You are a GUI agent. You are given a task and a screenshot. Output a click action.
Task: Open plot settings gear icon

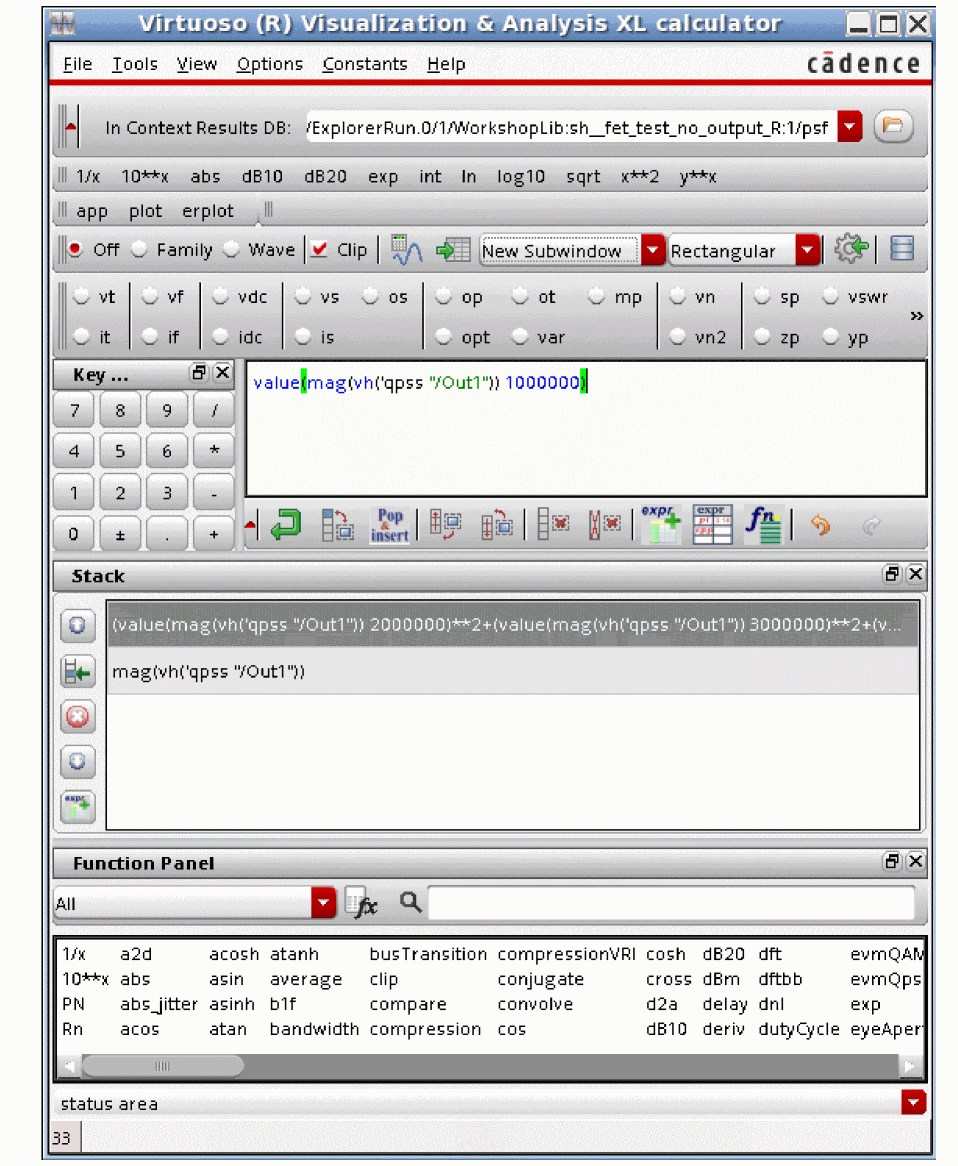(851, 249)
